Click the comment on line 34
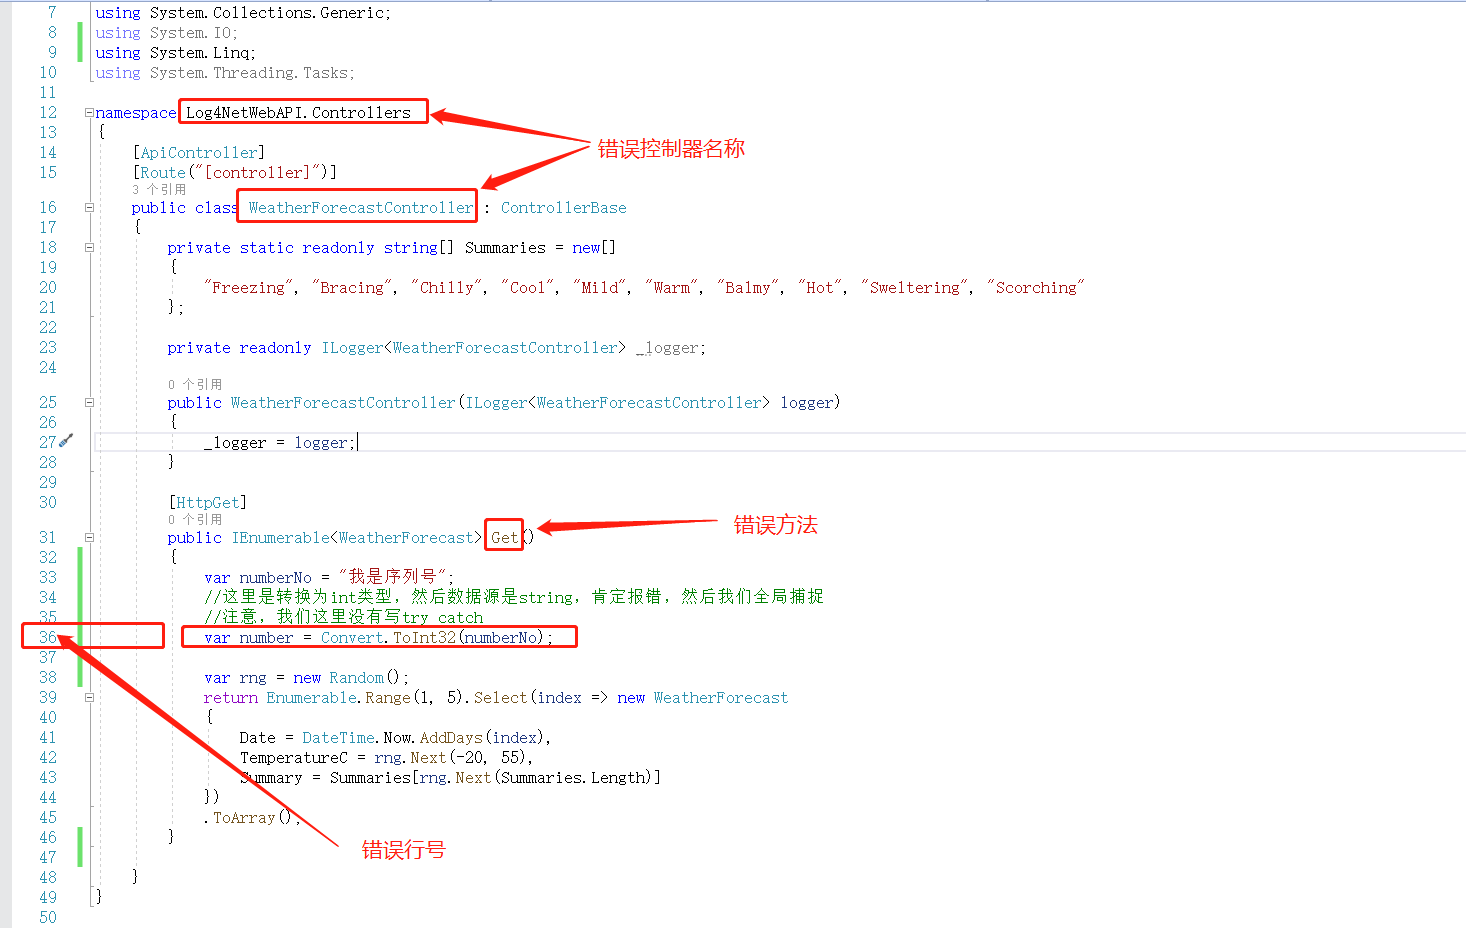Image resolution: width=1466 pixels, height=928 pixels. tap(514, 597)
